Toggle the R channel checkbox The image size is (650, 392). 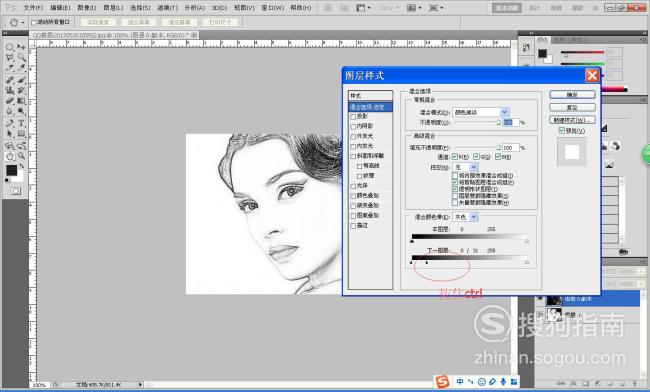[455, 157]
